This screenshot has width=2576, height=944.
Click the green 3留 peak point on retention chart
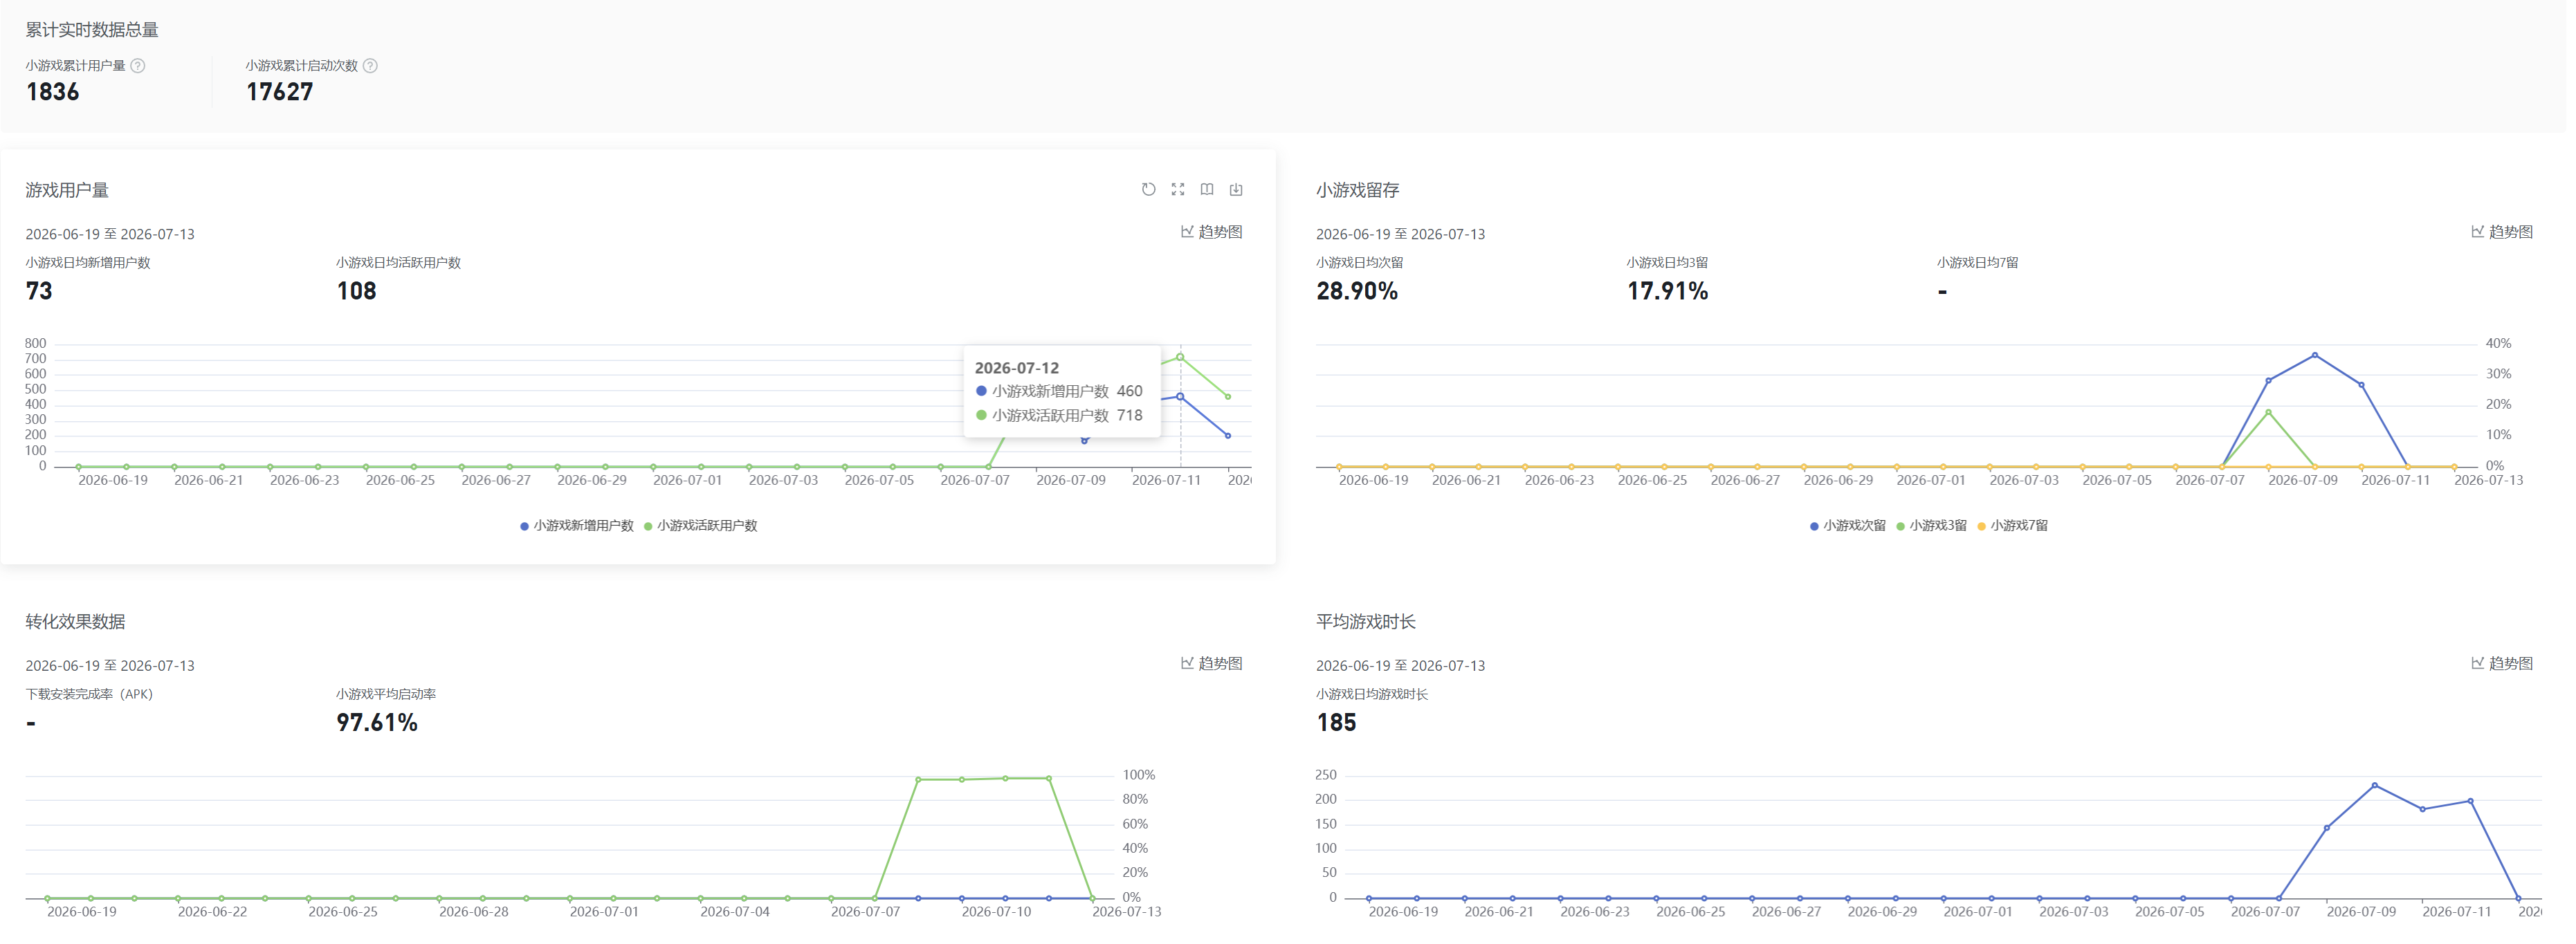(2268, 412)
